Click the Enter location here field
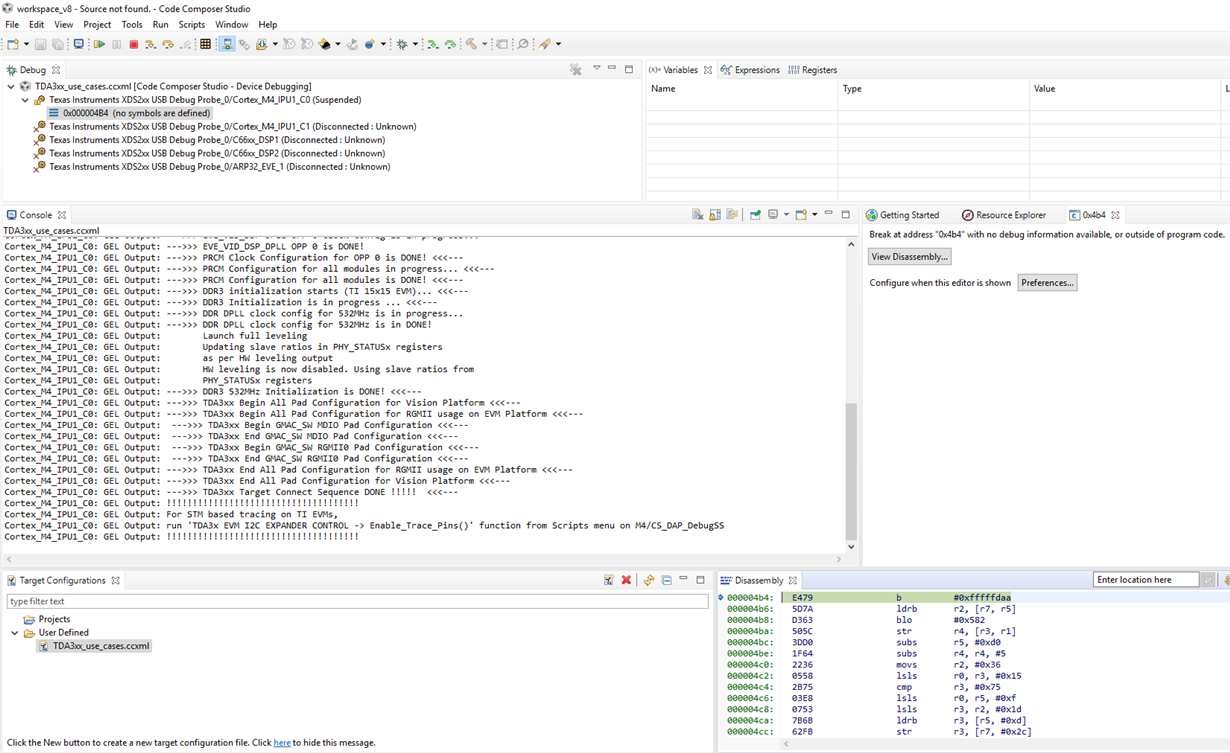Screen dimensions: 1230x753 click(1146, 580)
